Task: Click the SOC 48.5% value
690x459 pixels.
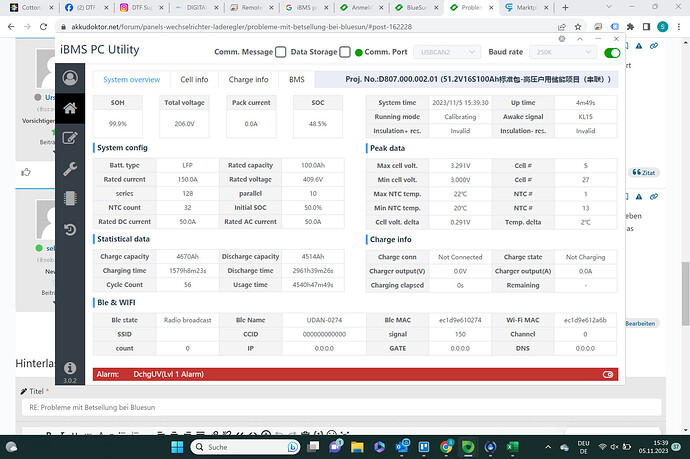Action: click(318, 124)
